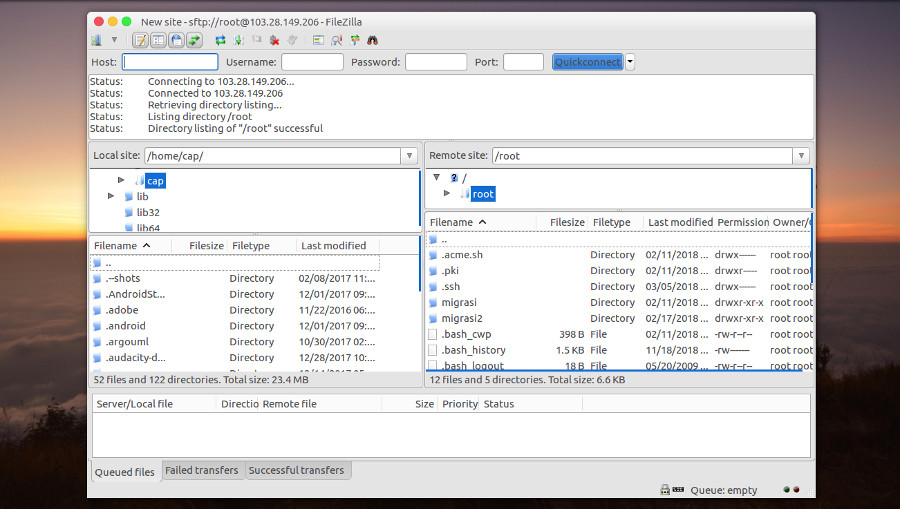
Task: Sort local files by Filename column
Action: coord(131,246)
